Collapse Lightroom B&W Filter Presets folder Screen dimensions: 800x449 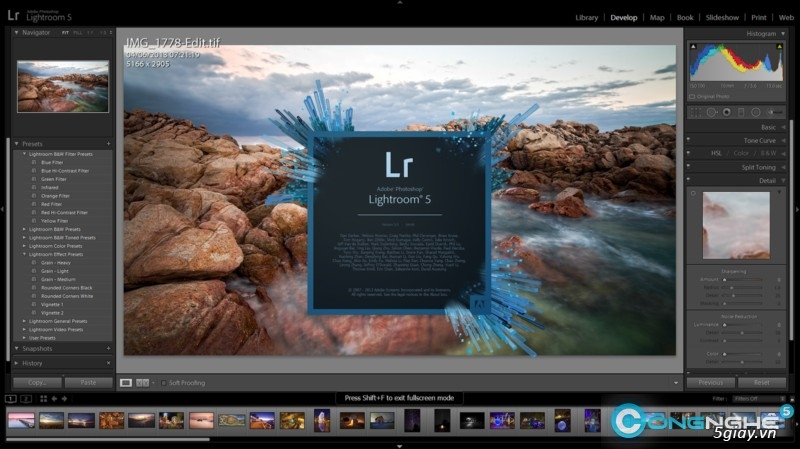click(x=24, y=154)
